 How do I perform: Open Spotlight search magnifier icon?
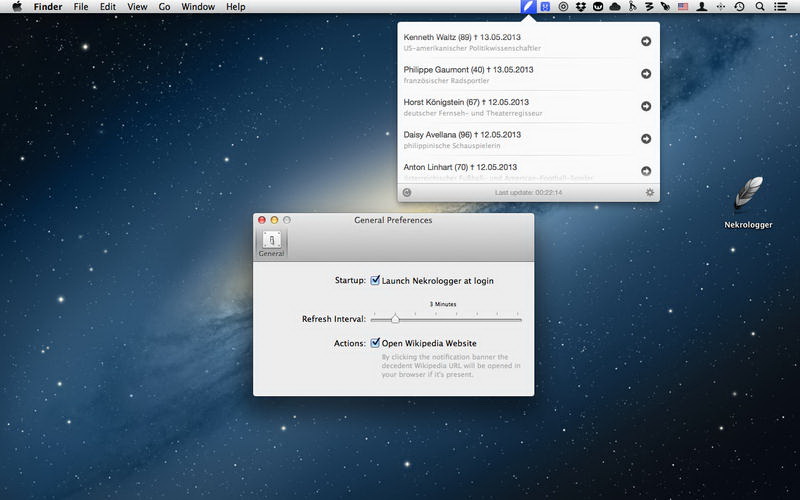760,7
